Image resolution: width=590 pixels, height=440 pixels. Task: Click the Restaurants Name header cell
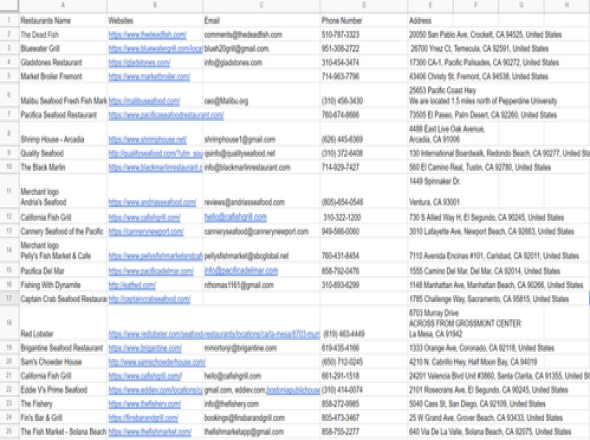tap(63, 20)
